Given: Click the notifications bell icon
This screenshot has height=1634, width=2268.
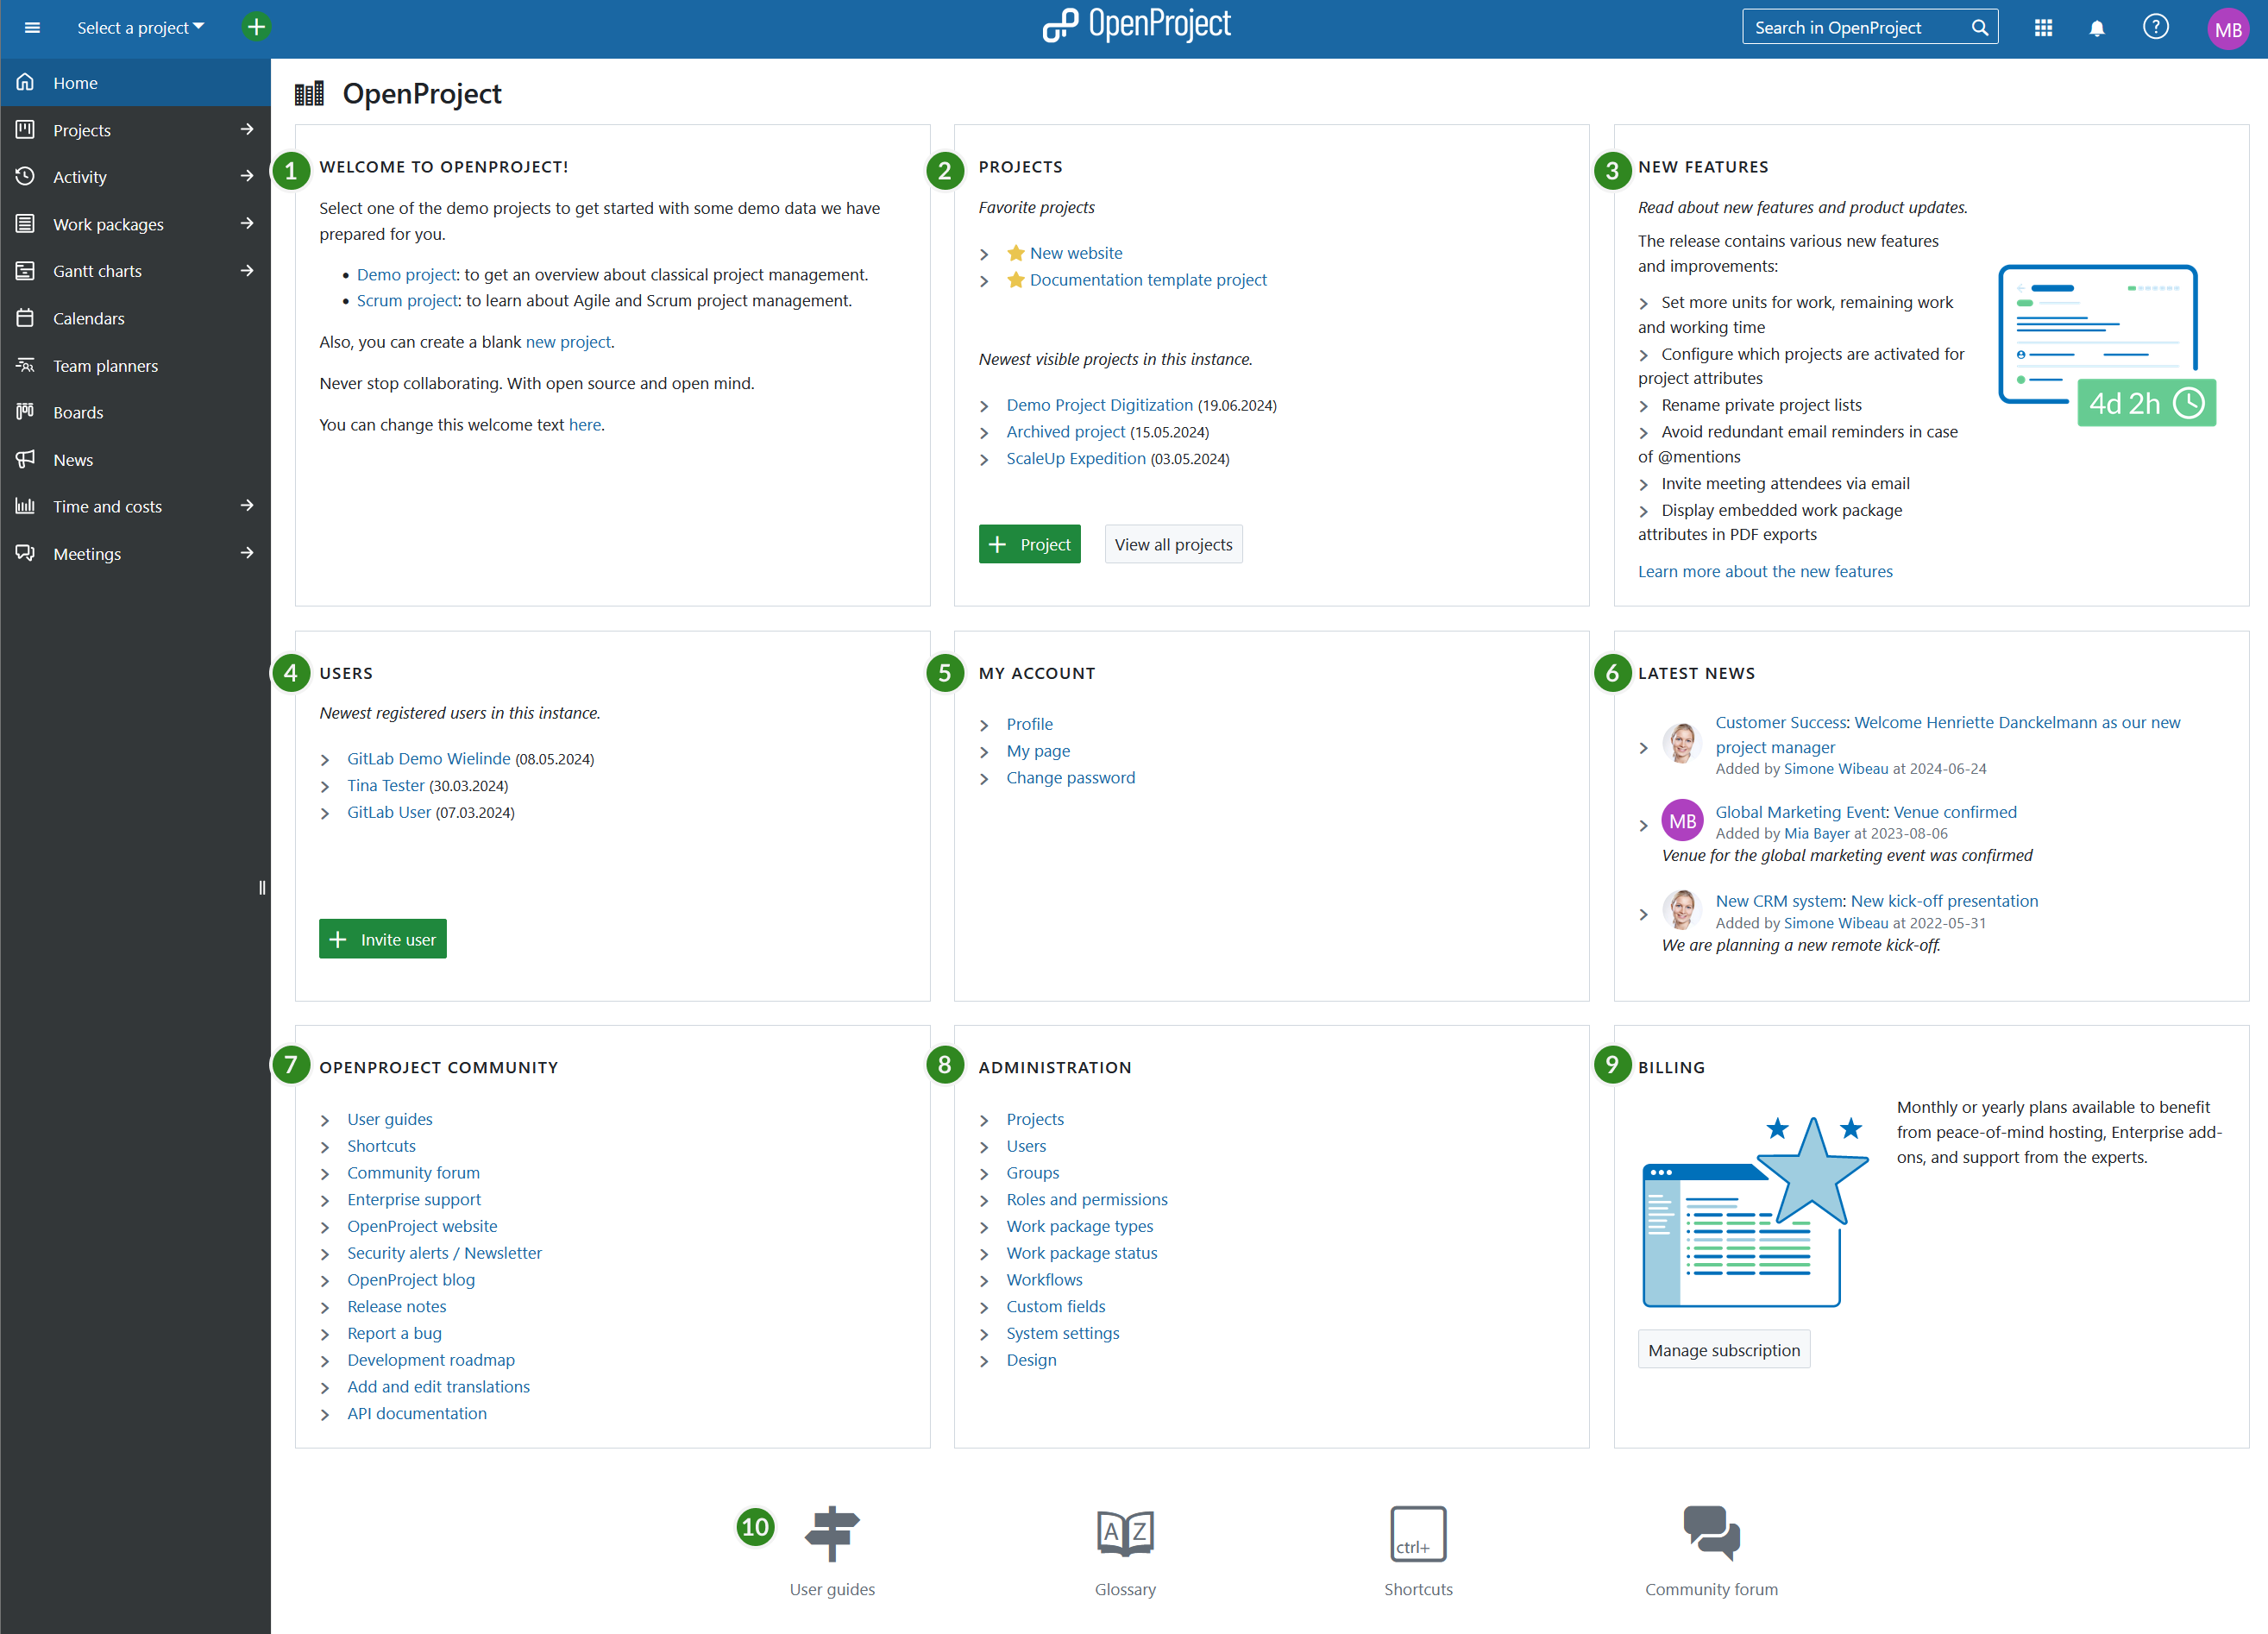Looking at the screenshot, I should [2097, 28].
